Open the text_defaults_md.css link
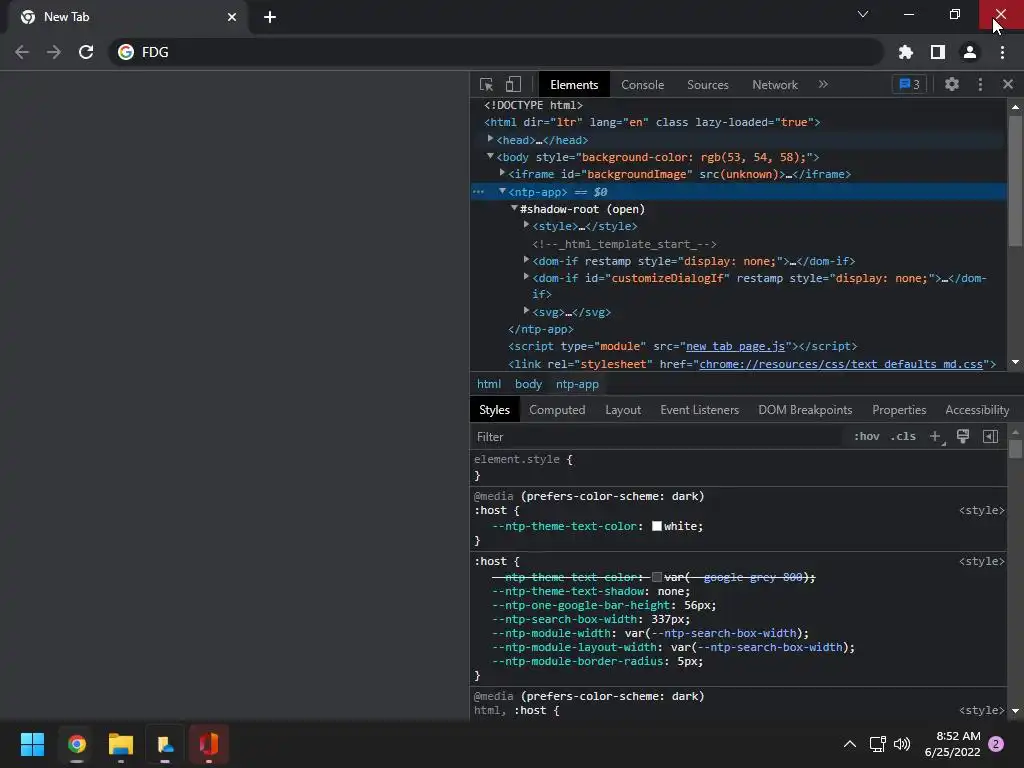This screenshot has width=1024, height=768. [840, 364]
